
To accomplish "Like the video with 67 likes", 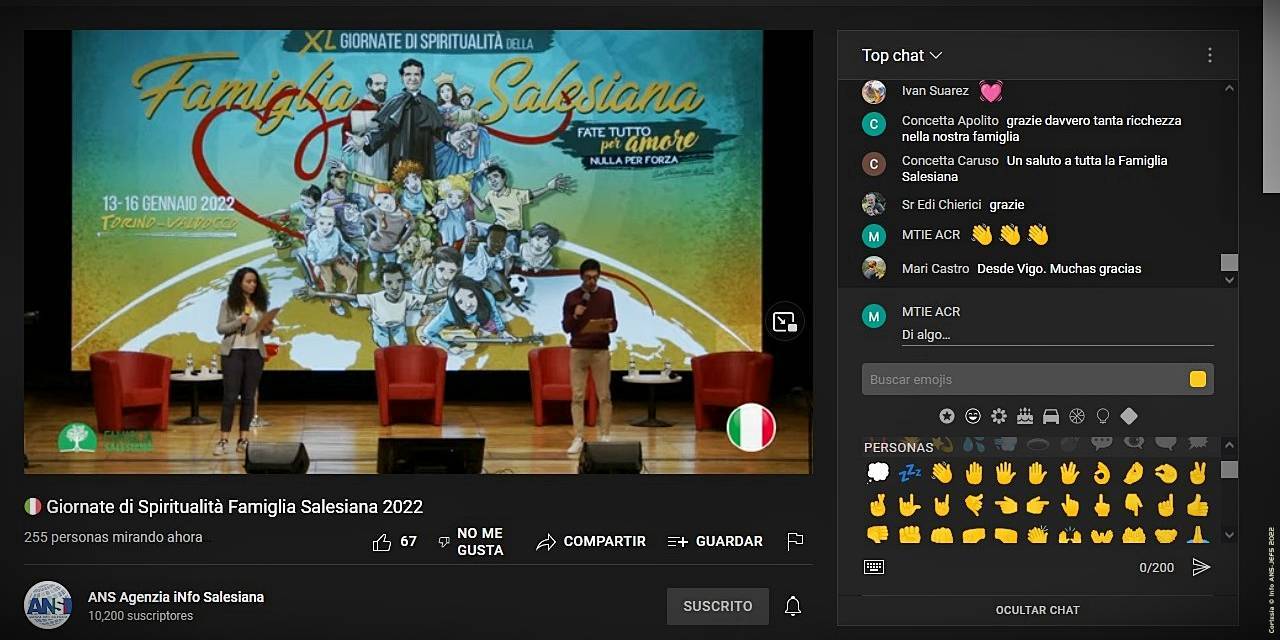I will coord(394,541).
